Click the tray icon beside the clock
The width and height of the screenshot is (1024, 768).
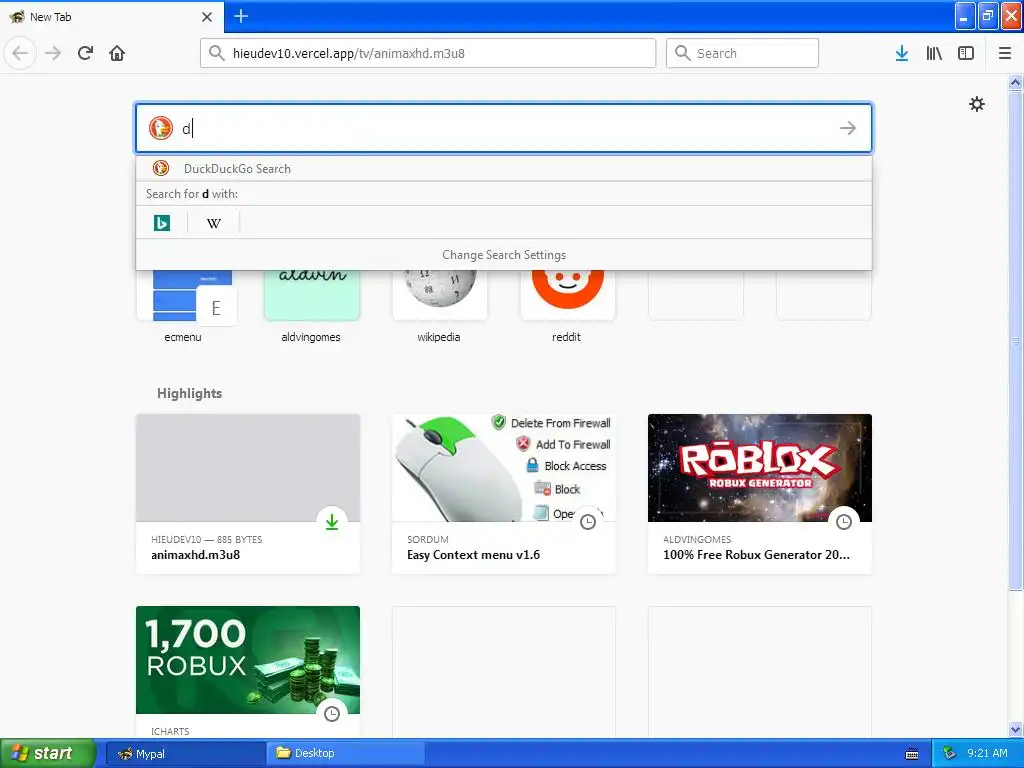point(950,754)
